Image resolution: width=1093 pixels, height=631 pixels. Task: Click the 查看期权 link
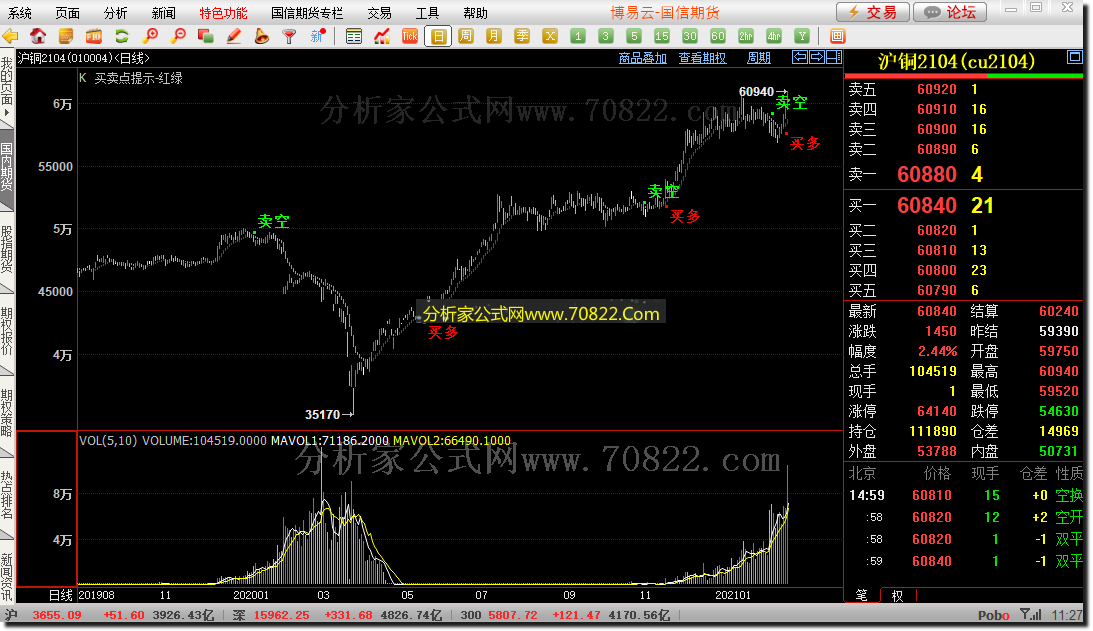point(703,58)
